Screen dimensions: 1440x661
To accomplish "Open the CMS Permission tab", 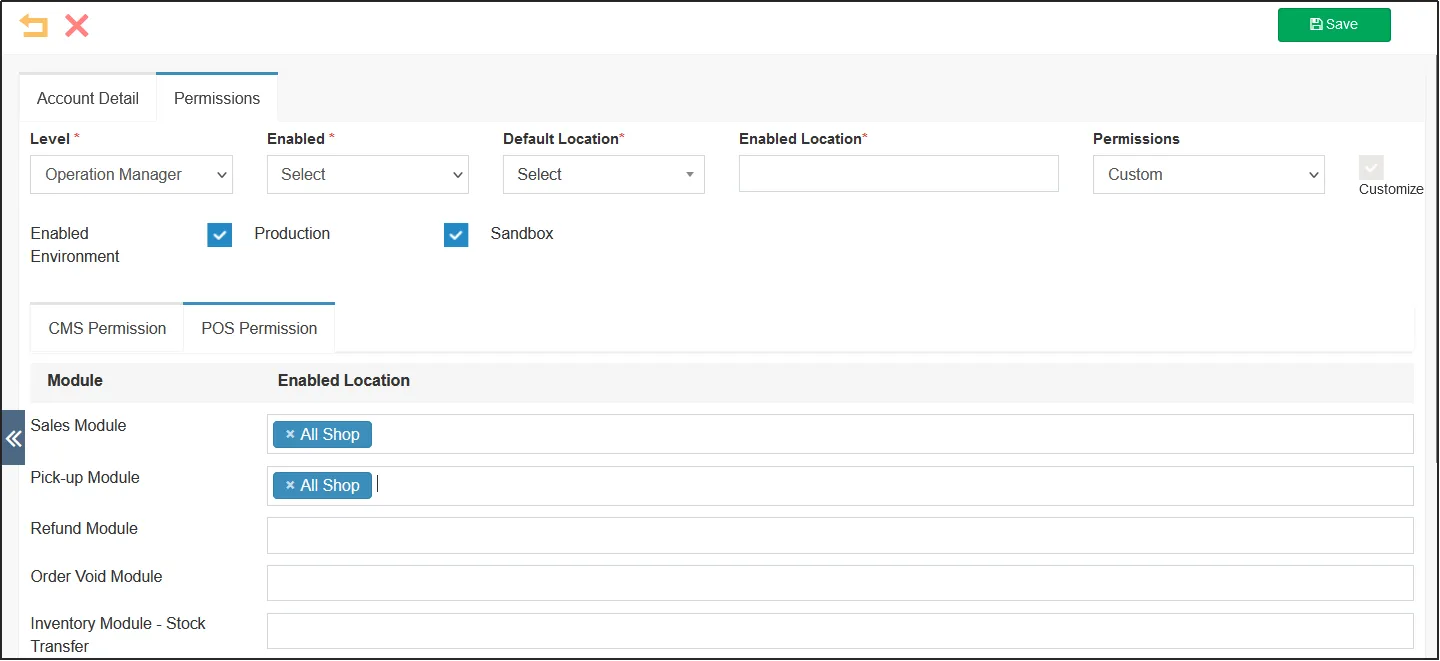I will 106,328.
